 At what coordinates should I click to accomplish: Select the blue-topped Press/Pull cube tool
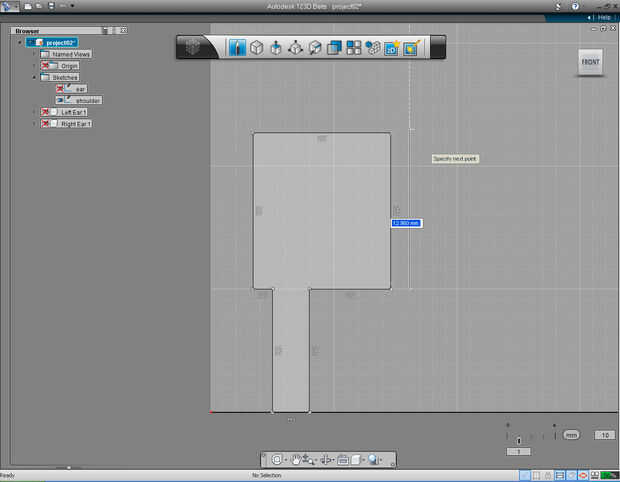pos(276,48)
